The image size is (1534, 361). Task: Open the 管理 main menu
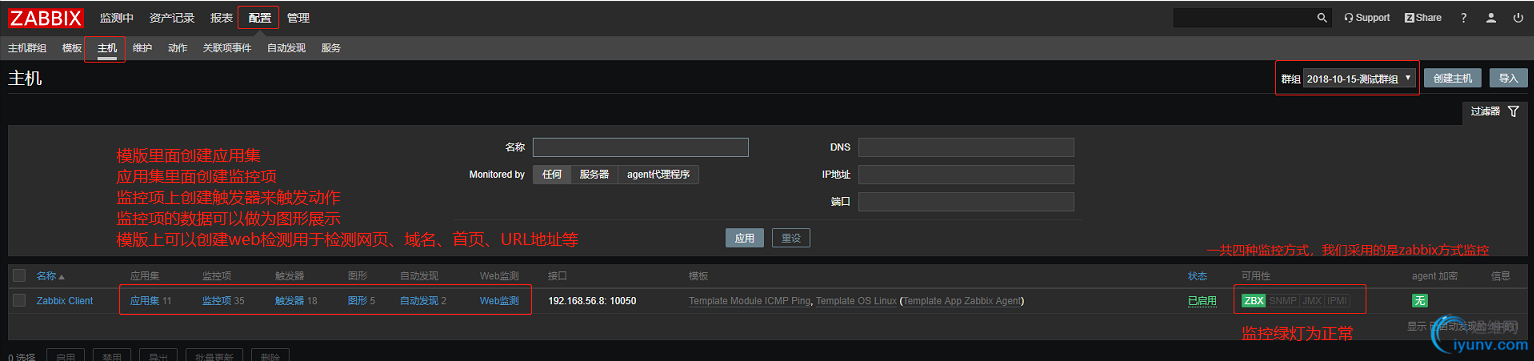point(298,17)
